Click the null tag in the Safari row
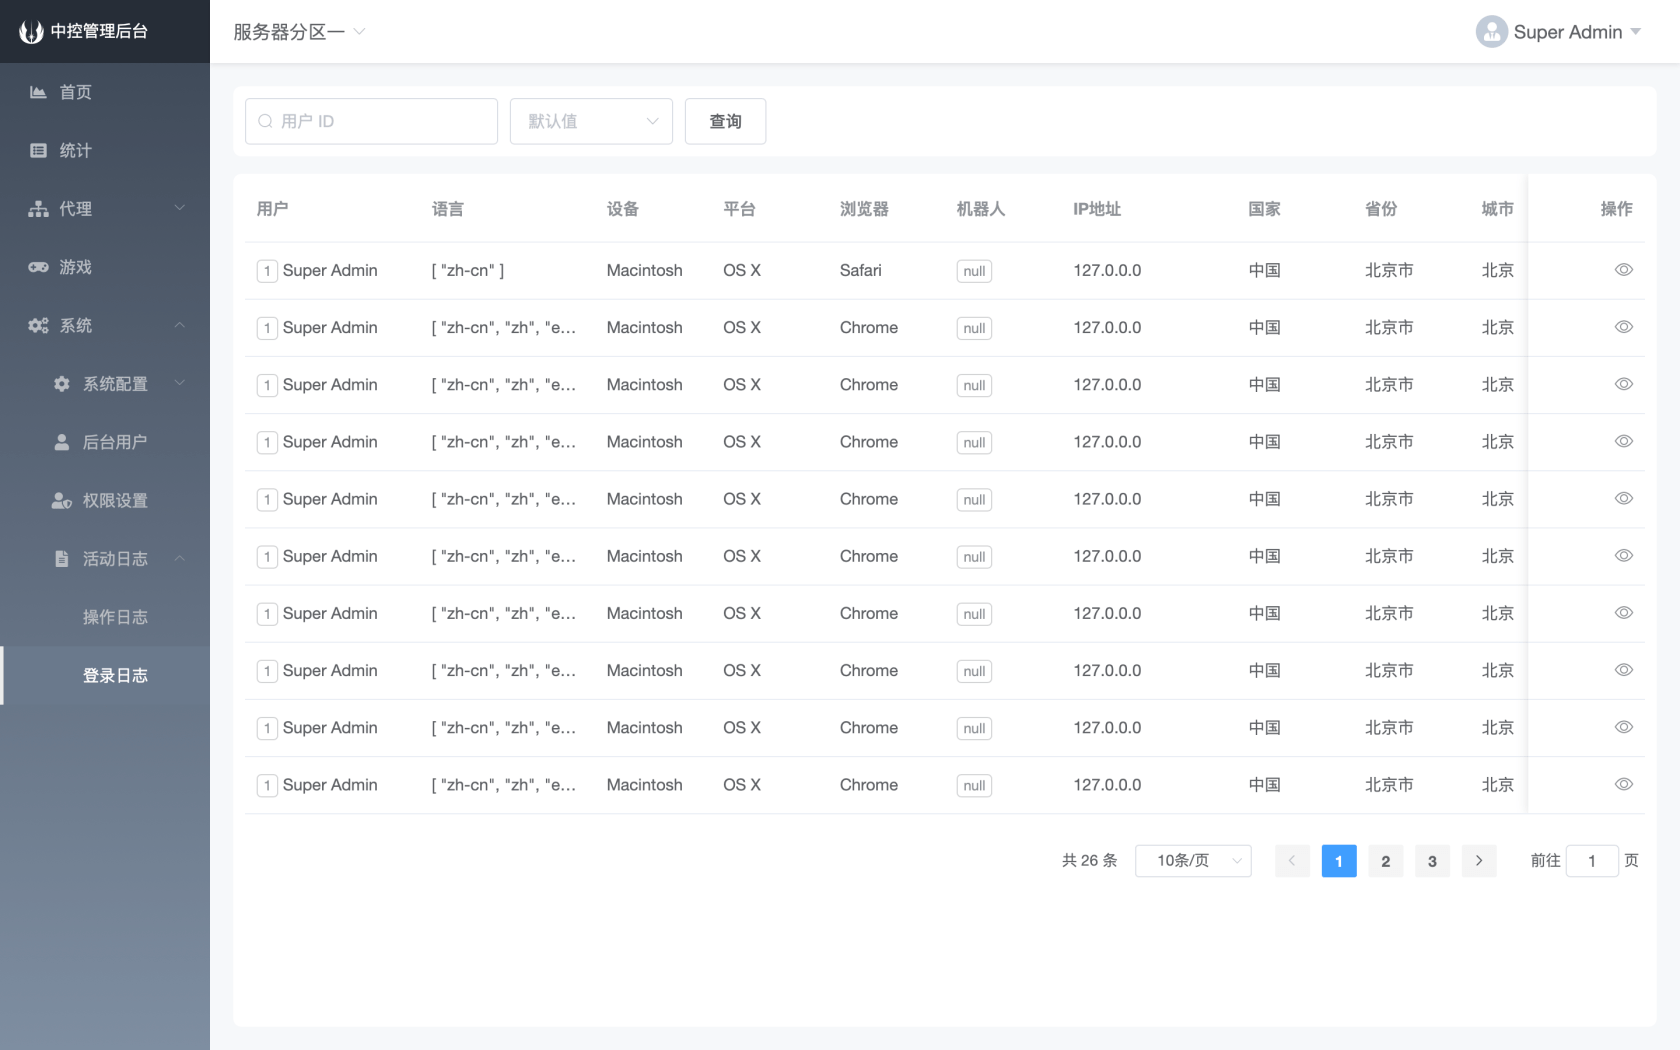This screenshot has width=1680, height=1050. [x=974, y=271]
